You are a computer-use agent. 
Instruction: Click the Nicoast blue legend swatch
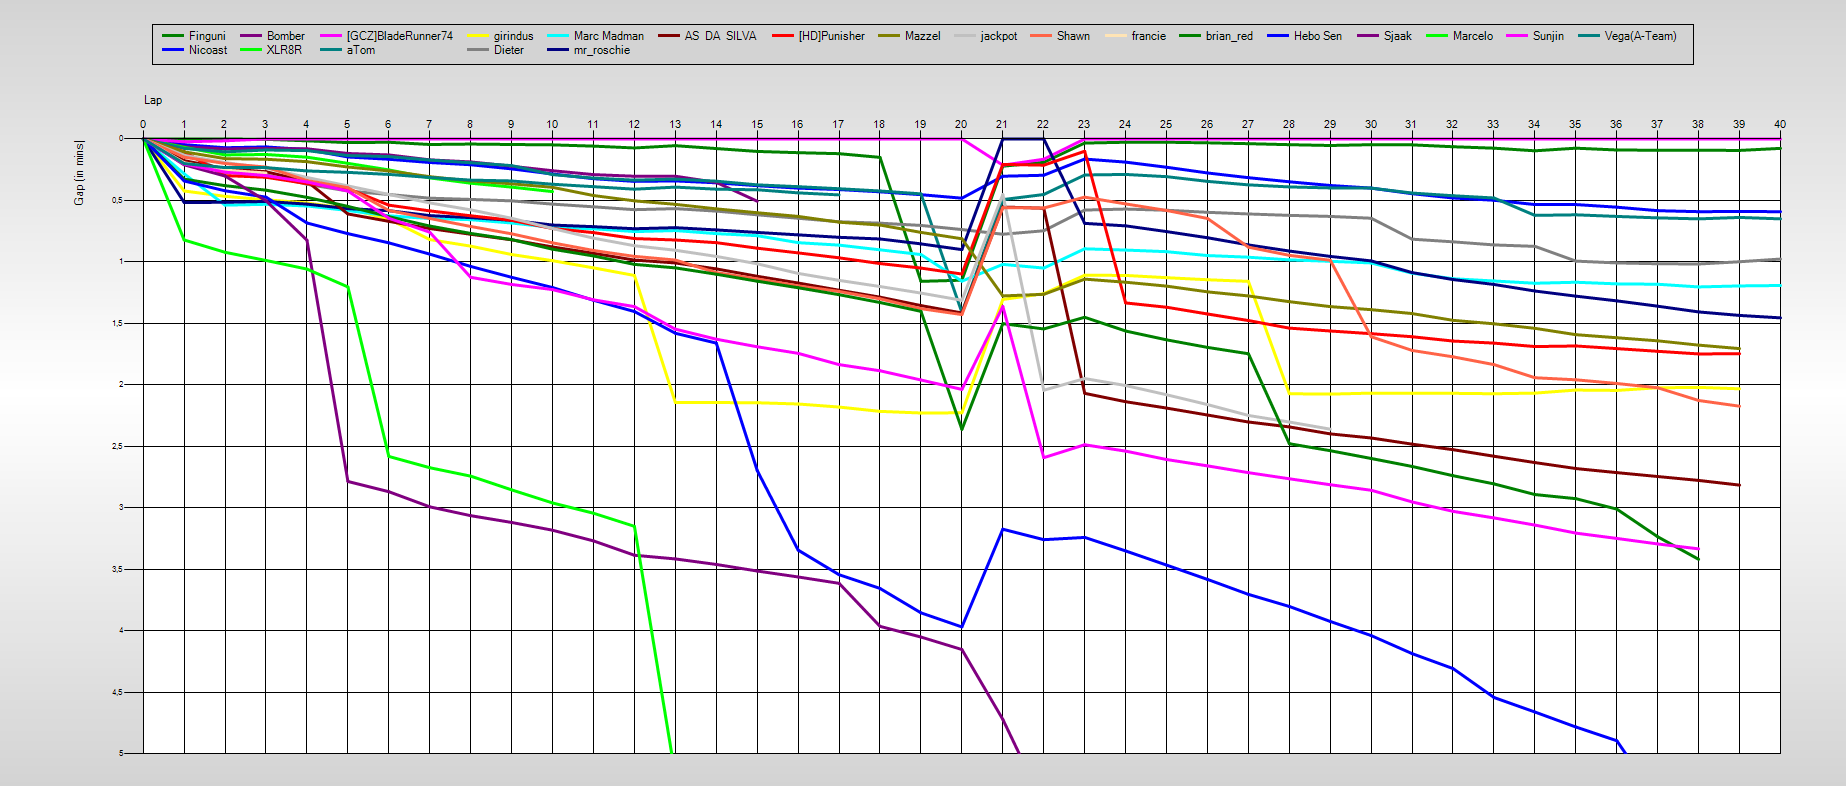coord(173,50)
